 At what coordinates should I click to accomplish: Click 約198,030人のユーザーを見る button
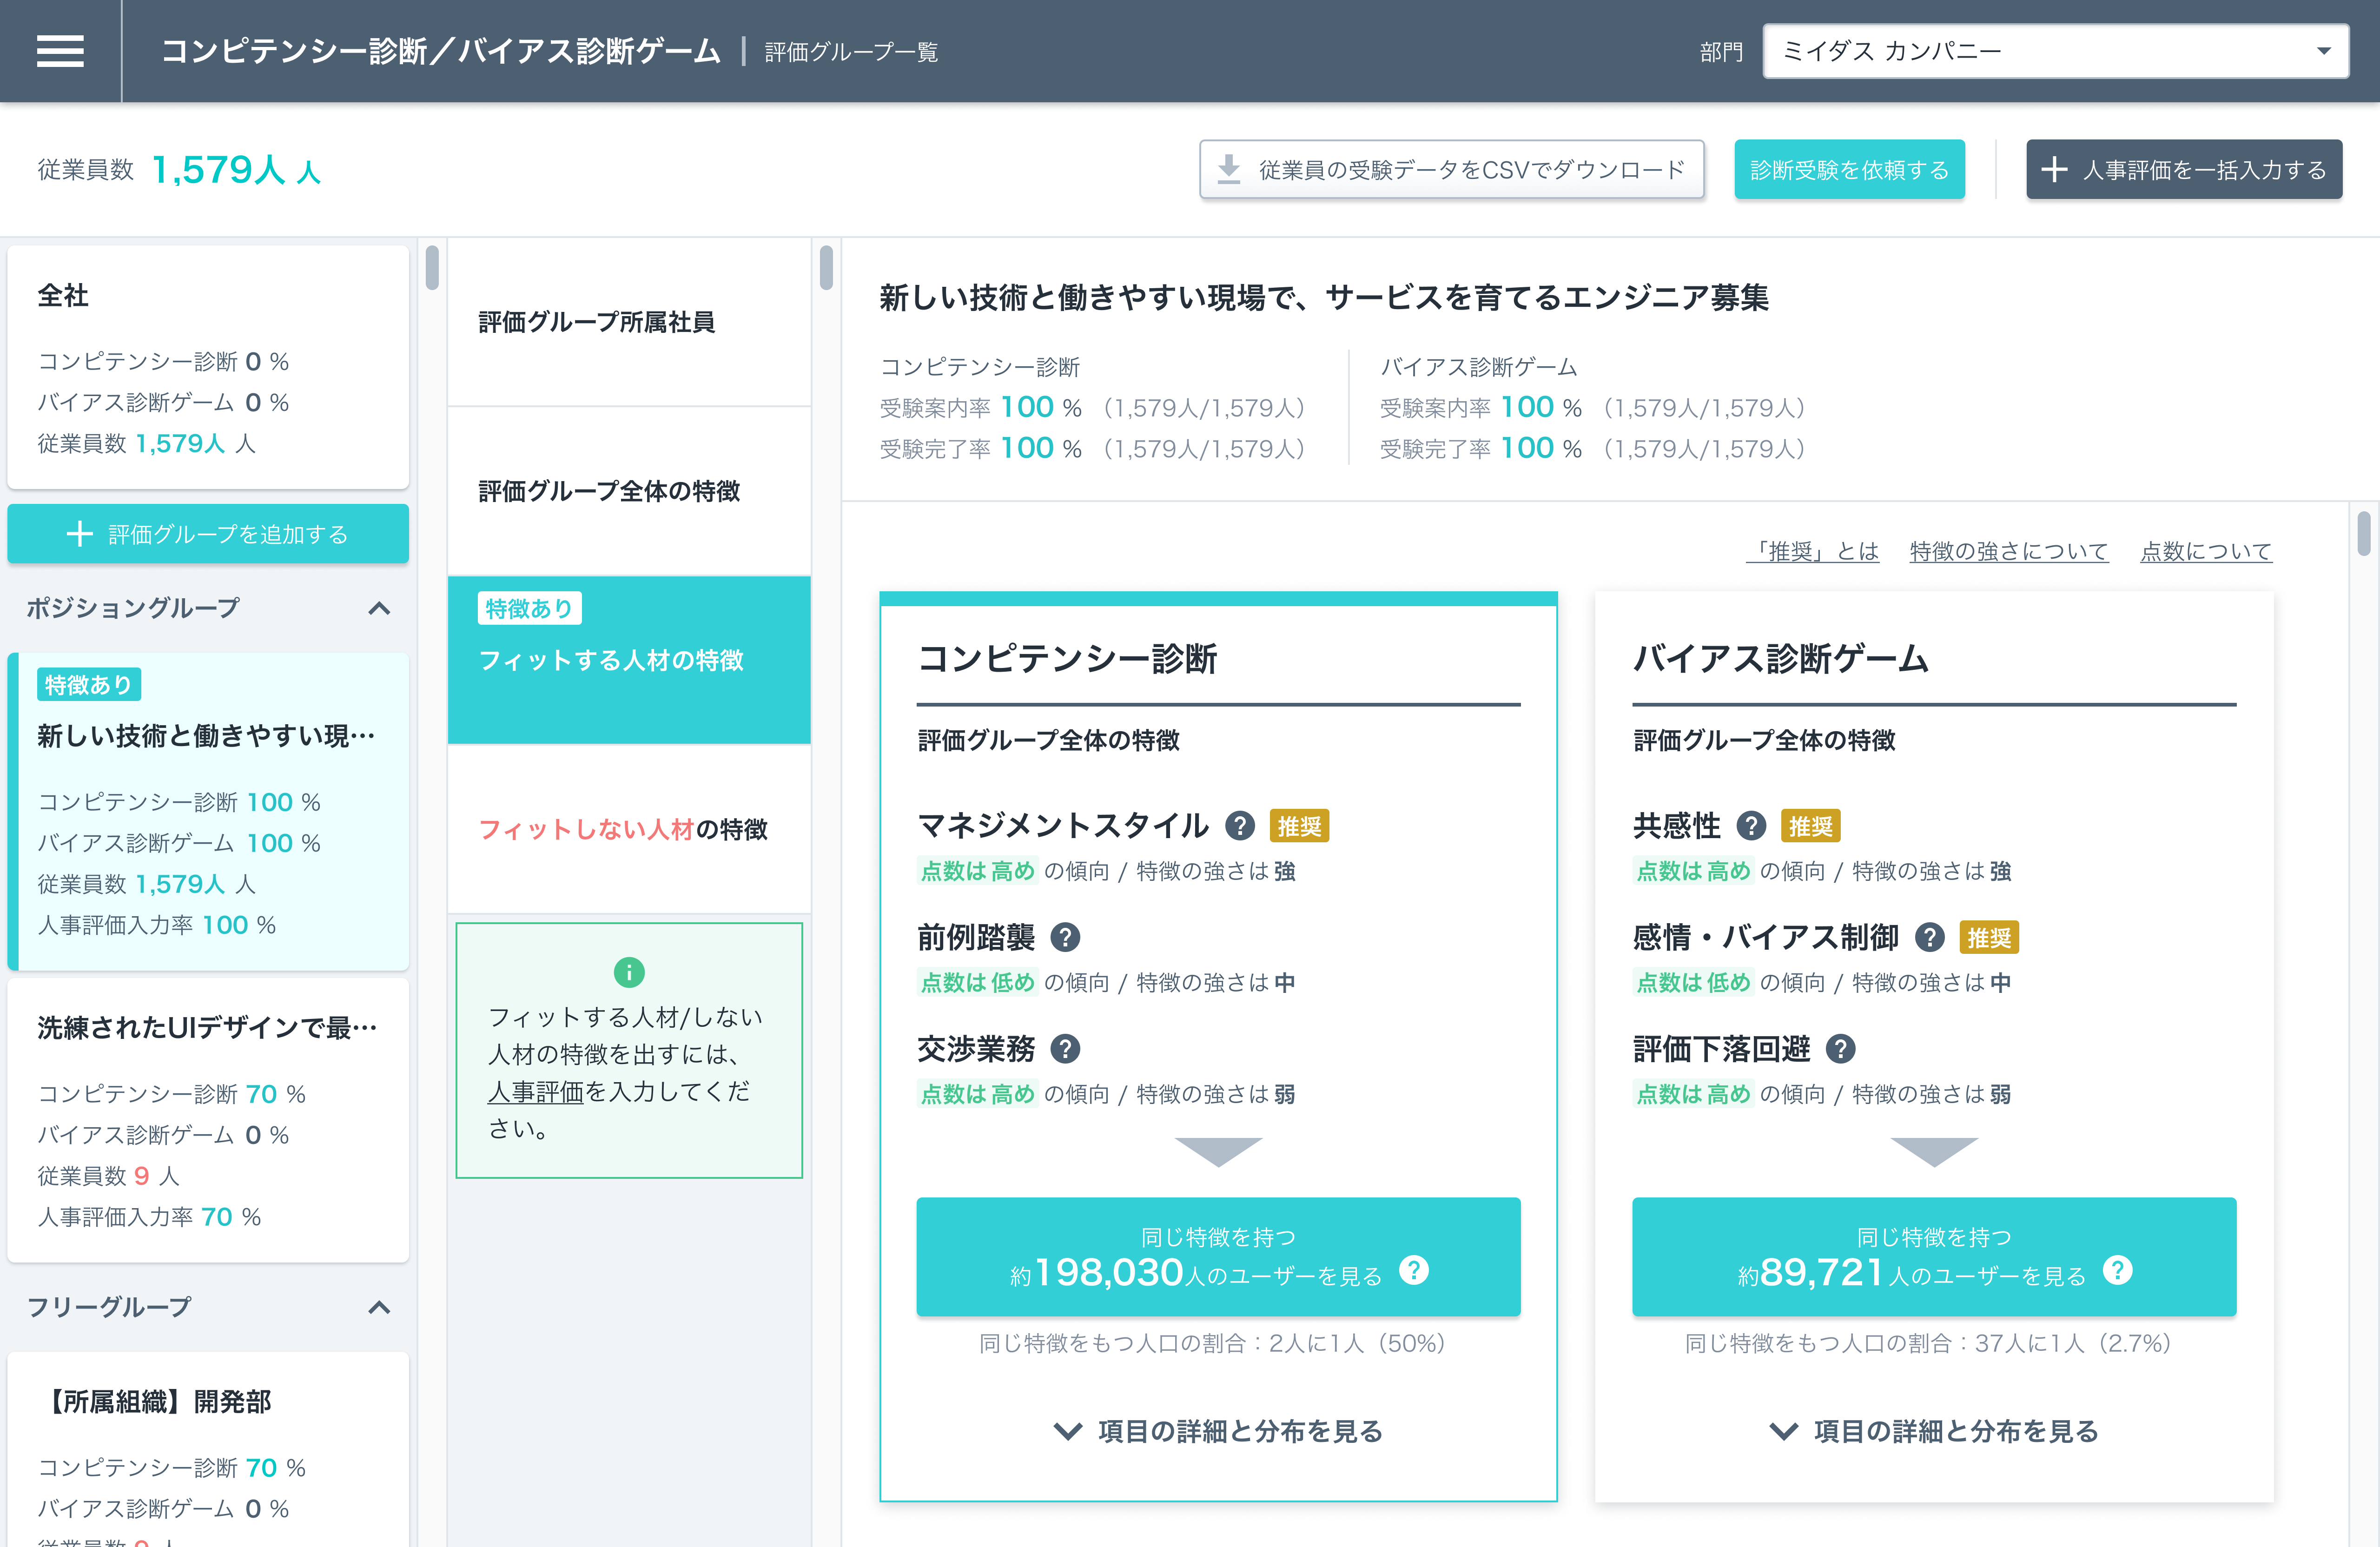[1218, 1257]
